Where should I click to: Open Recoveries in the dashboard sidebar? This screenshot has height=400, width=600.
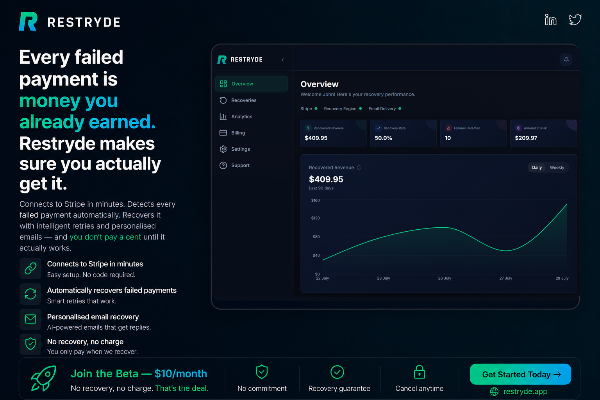[251, 100]
